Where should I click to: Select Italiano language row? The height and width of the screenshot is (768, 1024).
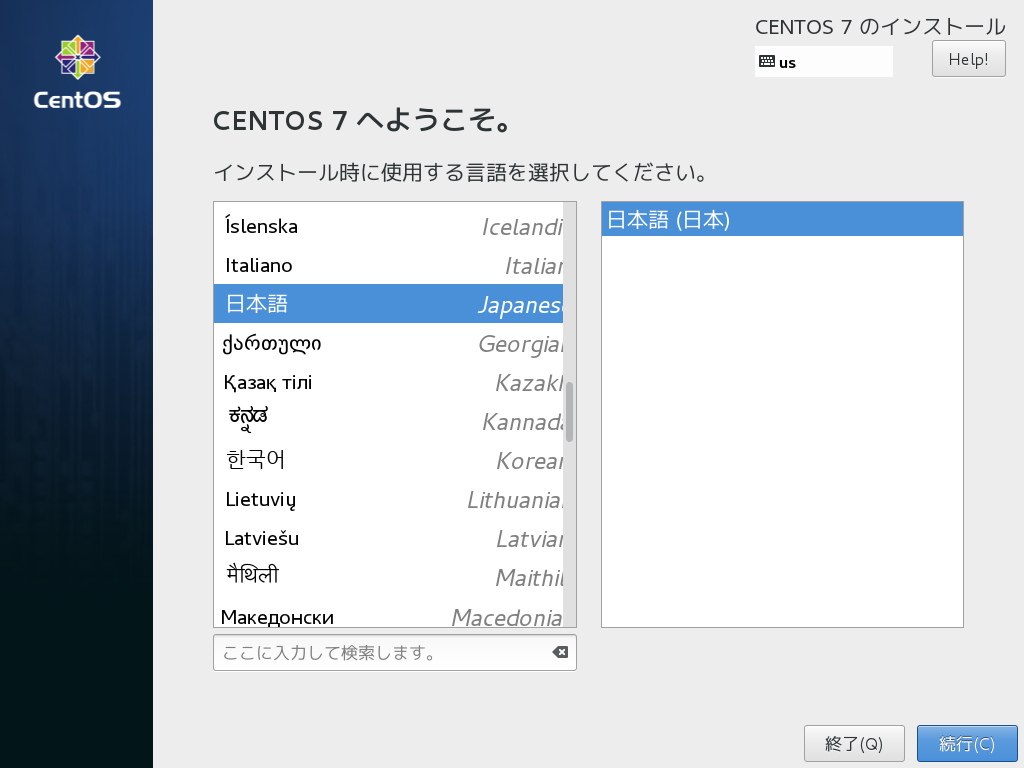388,265
